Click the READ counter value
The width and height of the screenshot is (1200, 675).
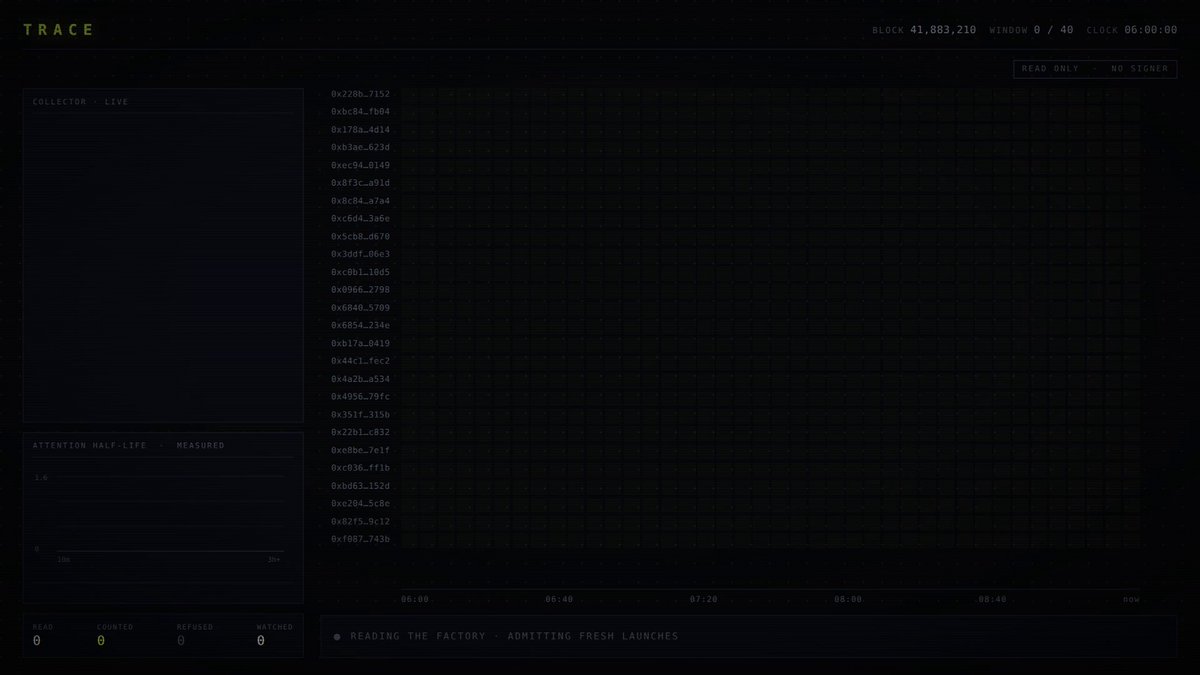37,641
